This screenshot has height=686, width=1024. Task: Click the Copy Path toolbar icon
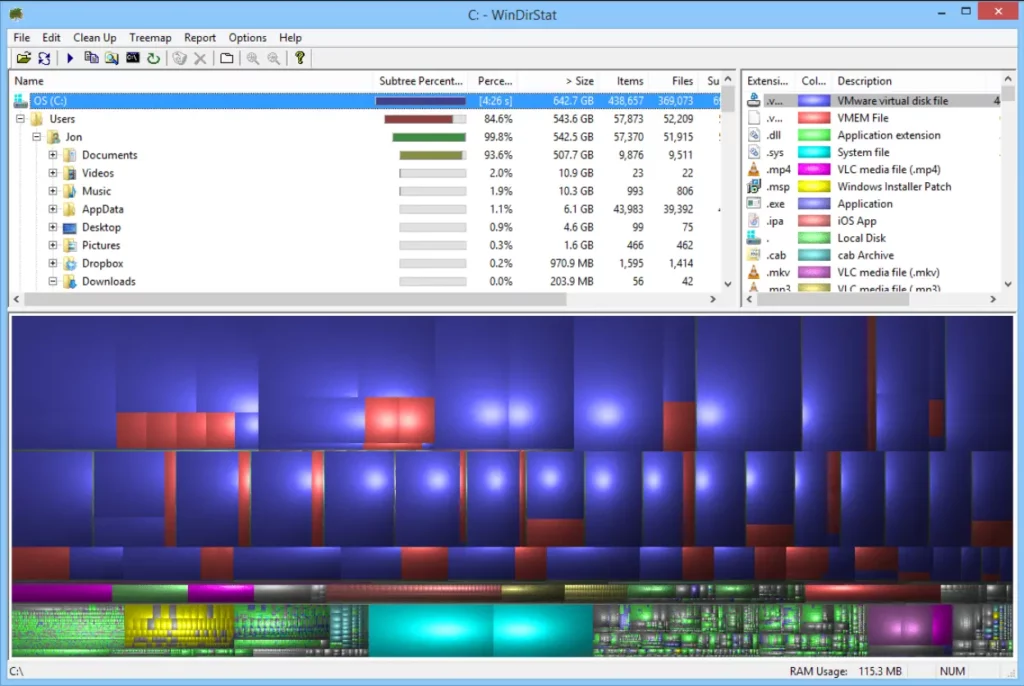coord(90,57)
